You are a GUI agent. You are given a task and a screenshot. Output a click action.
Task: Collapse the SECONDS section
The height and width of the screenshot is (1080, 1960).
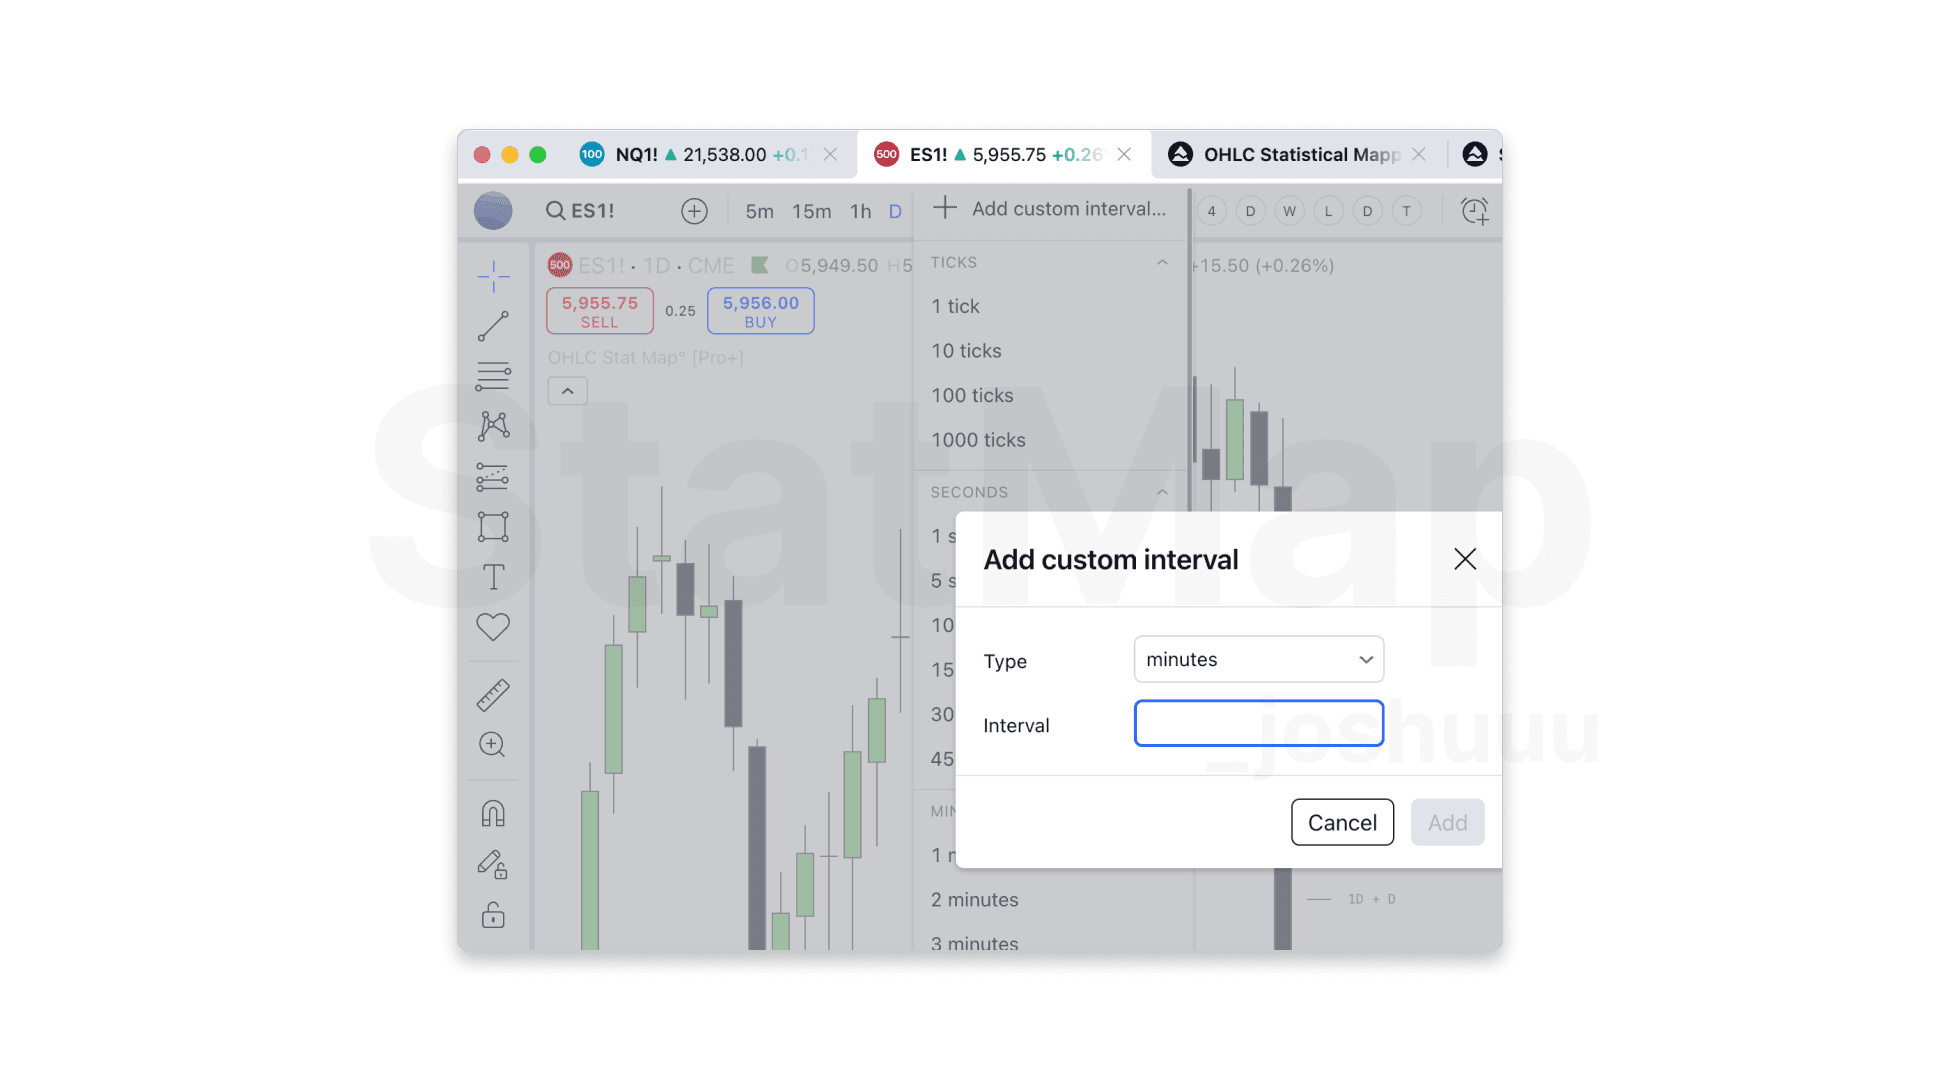[1160, 491]
